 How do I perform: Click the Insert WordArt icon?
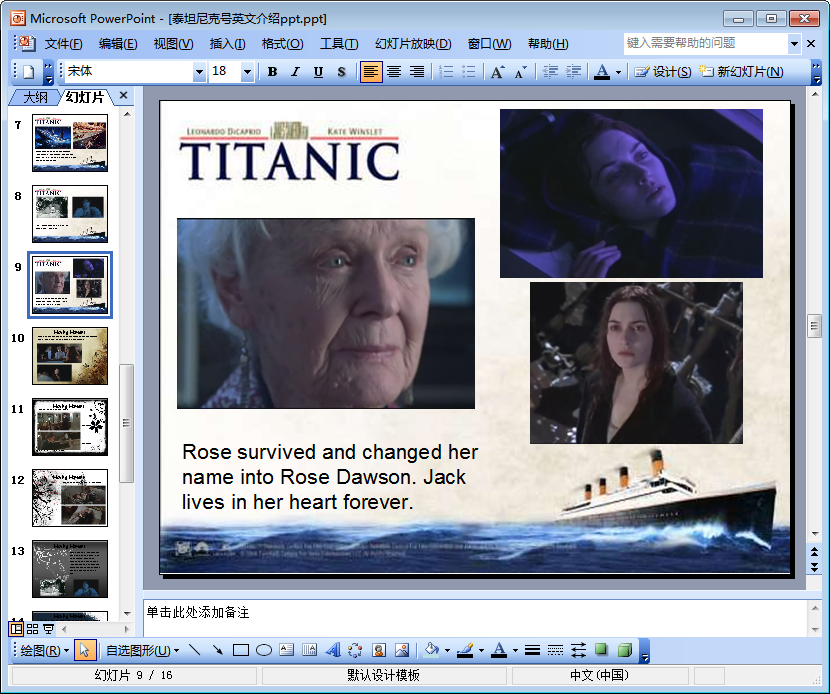(x=333, y=650)
